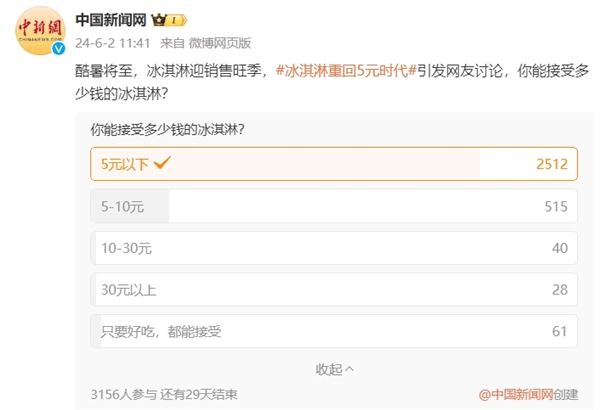This screenshot has width=600, height=410.
Task: Open the 中国新闻网 profile avatar
Action: [x=40, y=31]
